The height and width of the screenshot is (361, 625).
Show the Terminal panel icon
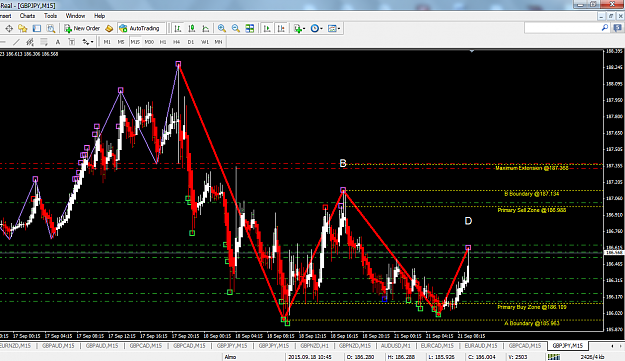(x=37, y=28)
